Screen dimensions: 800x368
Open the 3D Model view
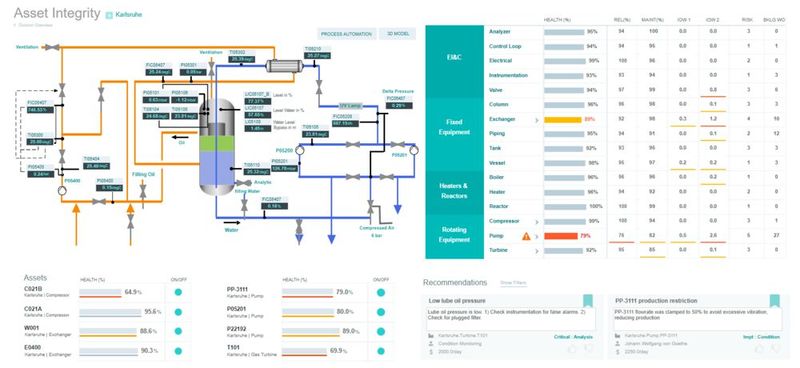[x=398, y=34]
